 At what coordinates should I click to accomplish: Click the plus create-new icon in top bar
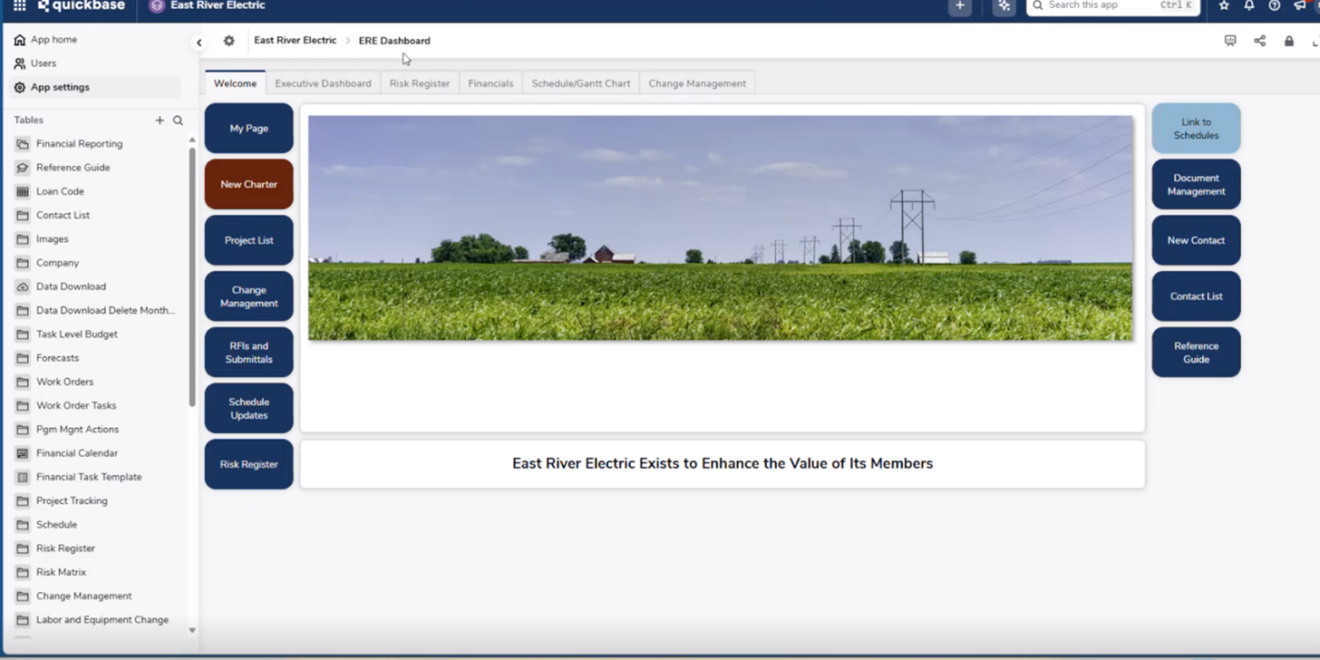[x=959, y=6]
